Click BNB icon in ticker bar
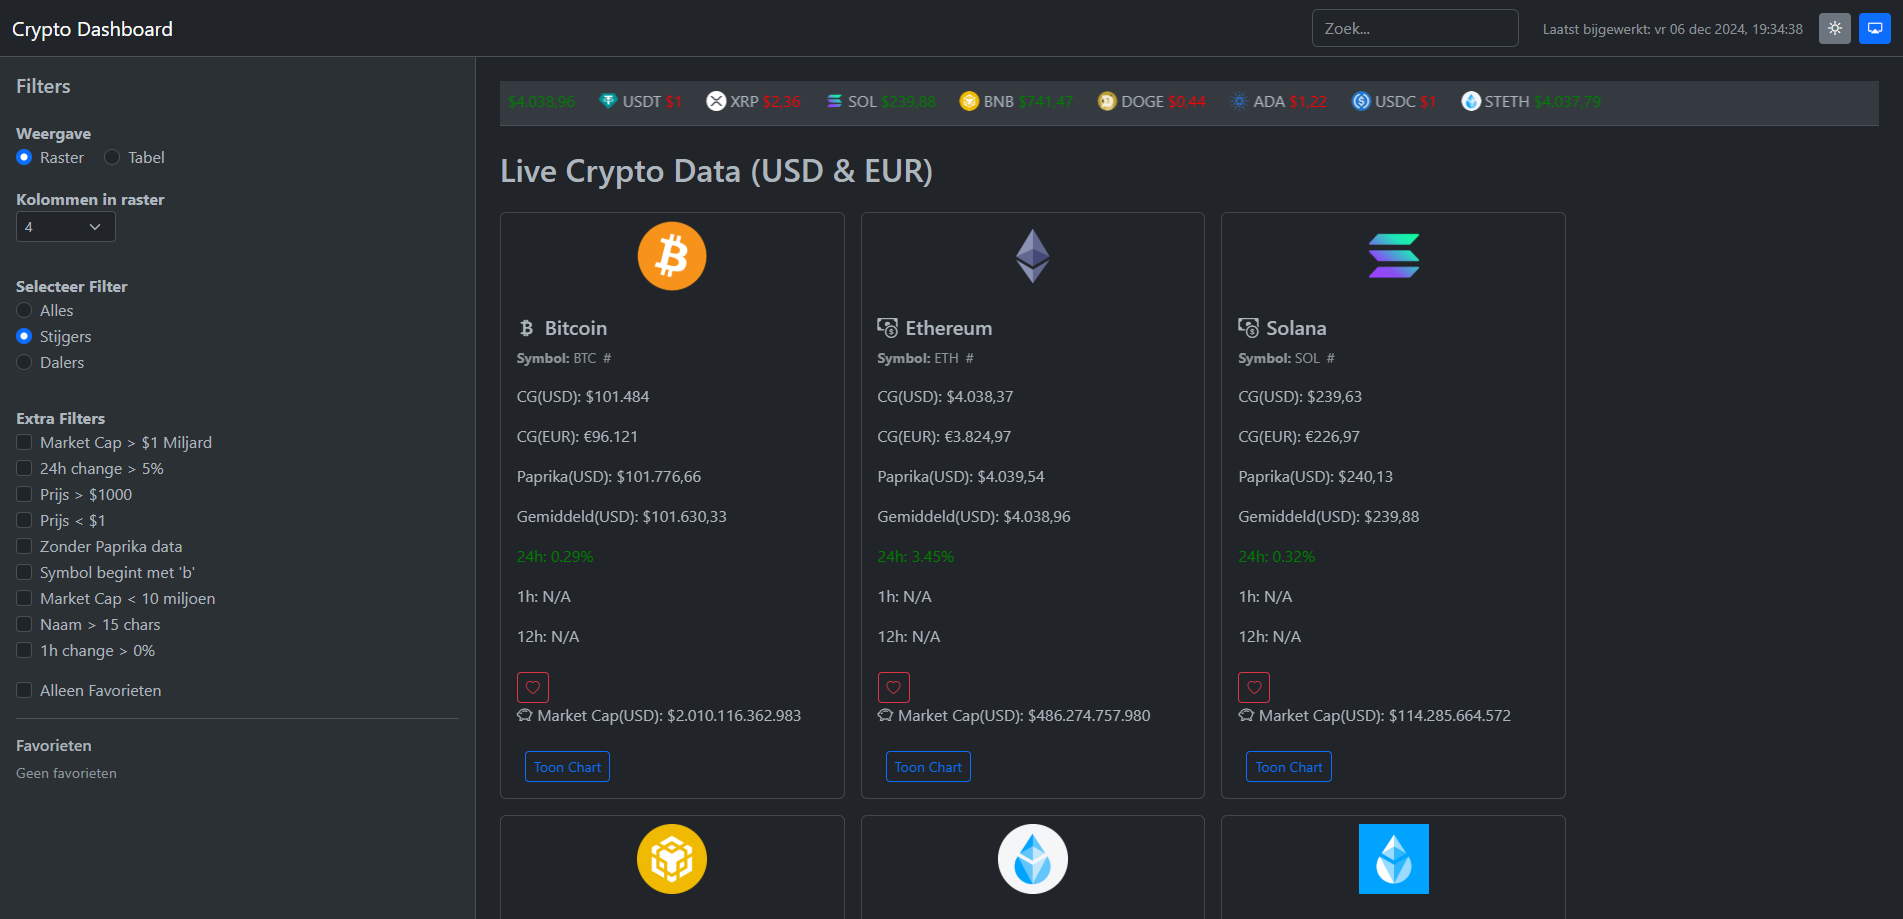Viewport: 1903px width, 919px height. pyautogui.click(x=969, y=101)
